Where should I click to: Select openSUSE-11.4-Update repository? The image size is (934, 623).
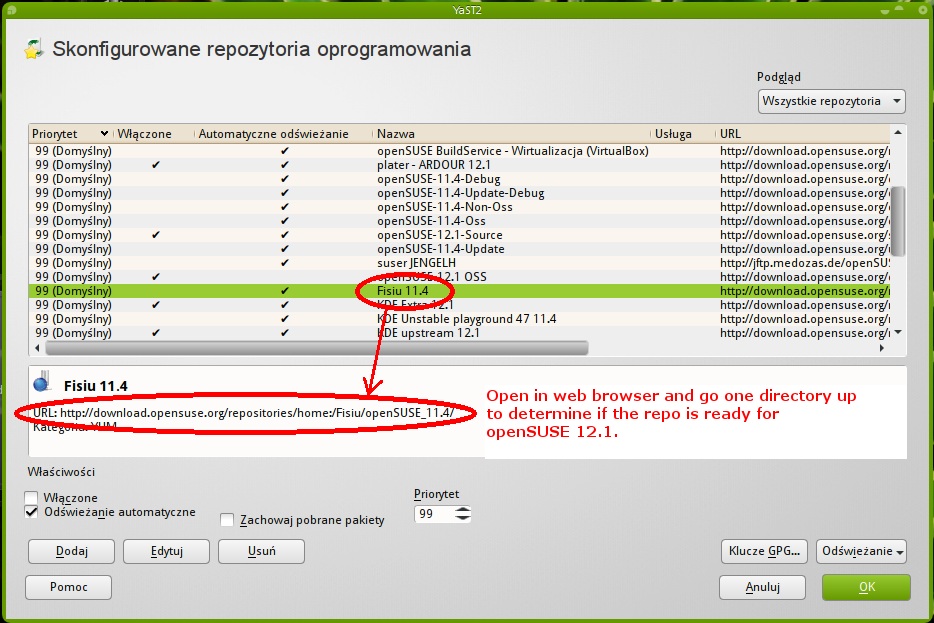459,249
